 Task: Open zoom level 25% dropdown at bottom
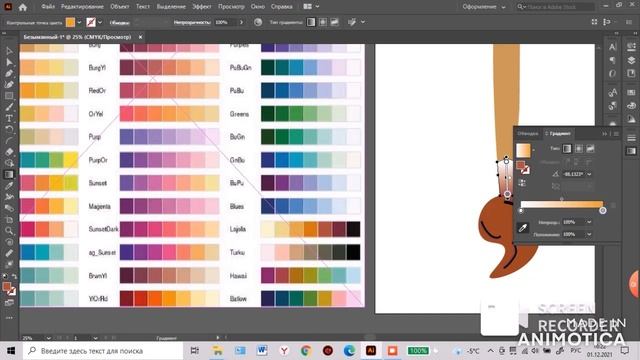click(x=49, y=338)
